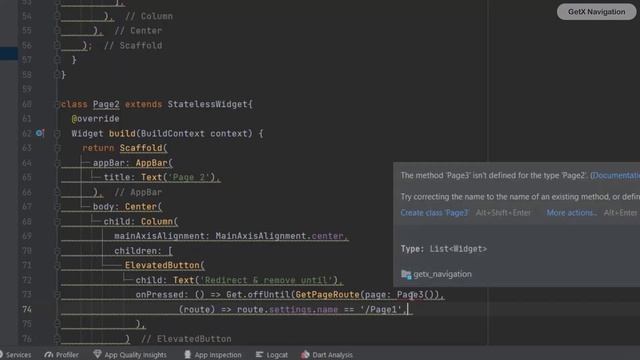Collapse the ElevatedButton fold on line 71
This screenshot has height=360, width=640.
click(58, 265)
